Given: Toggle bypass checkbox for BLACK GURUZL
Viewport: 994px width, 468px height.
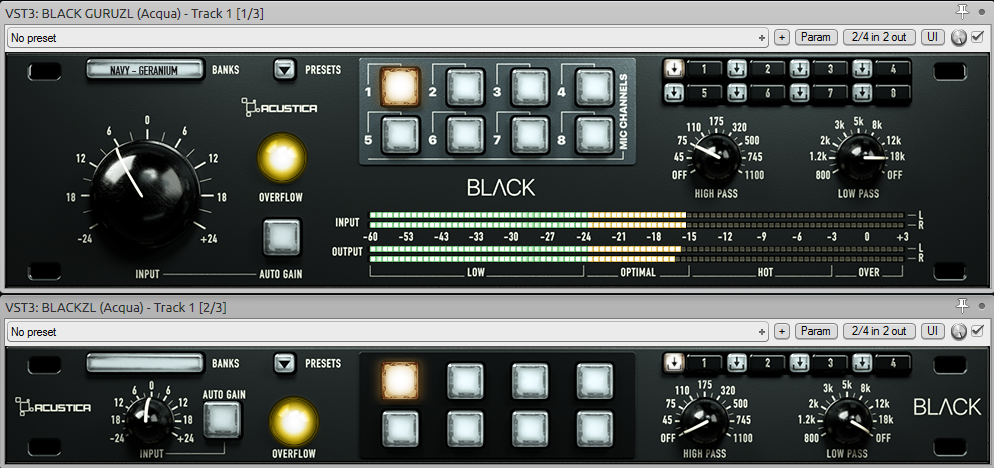Looking at the screenshot, I should (x=978, y=37).
